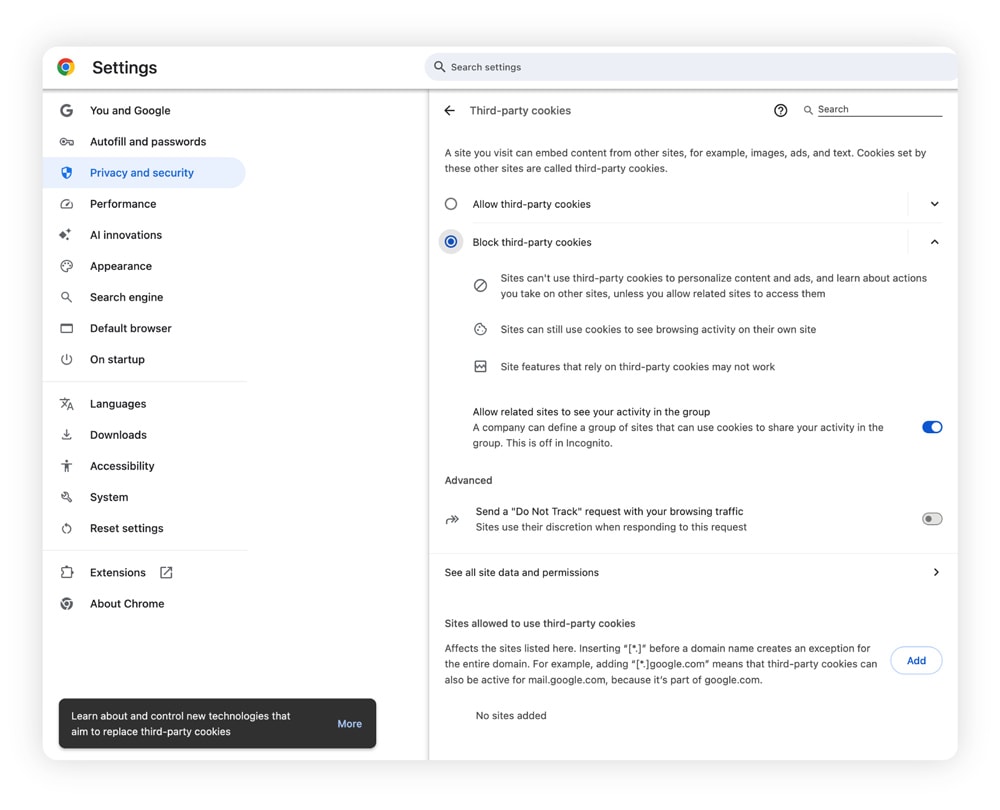Expand the Allow third-party cookies section
The width and height of the screenshot is (1000, 810).
[934, 203]
